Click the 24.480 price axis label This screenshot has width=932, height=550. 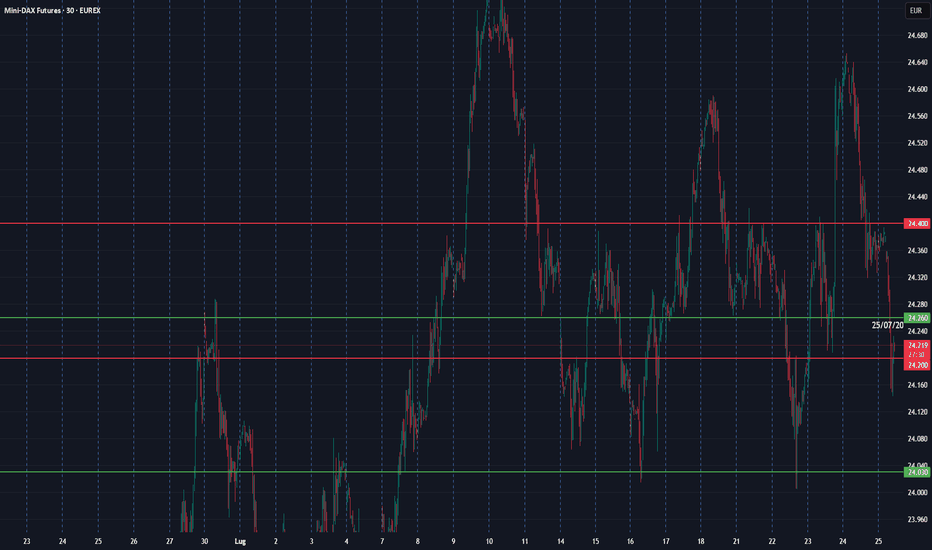point(917,170)
